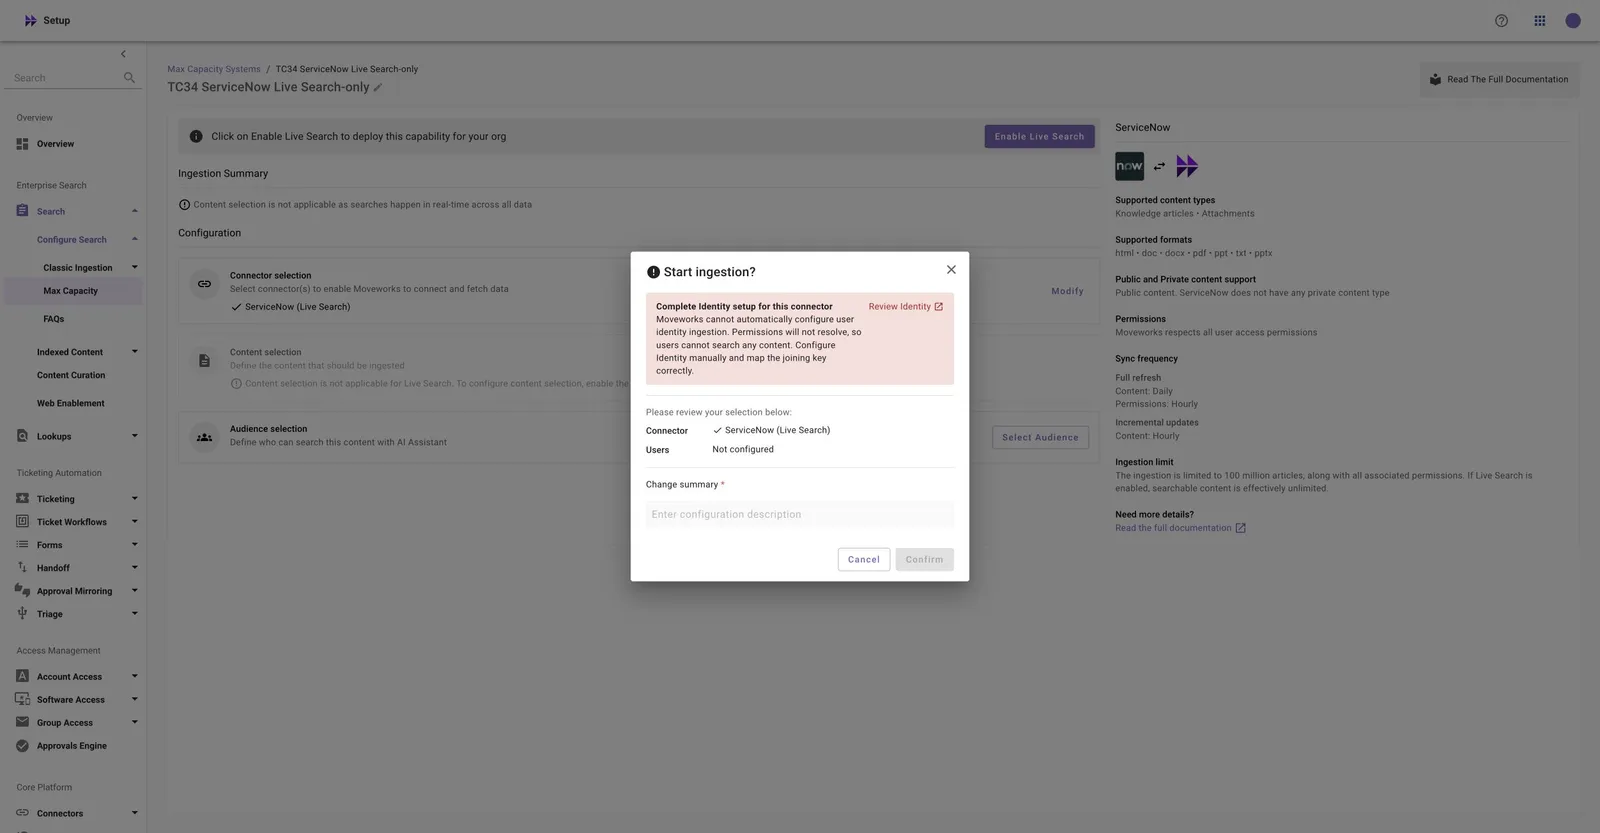Click Modify for connector selection
Screen dimensions: 1600x833
(1067, 291)
